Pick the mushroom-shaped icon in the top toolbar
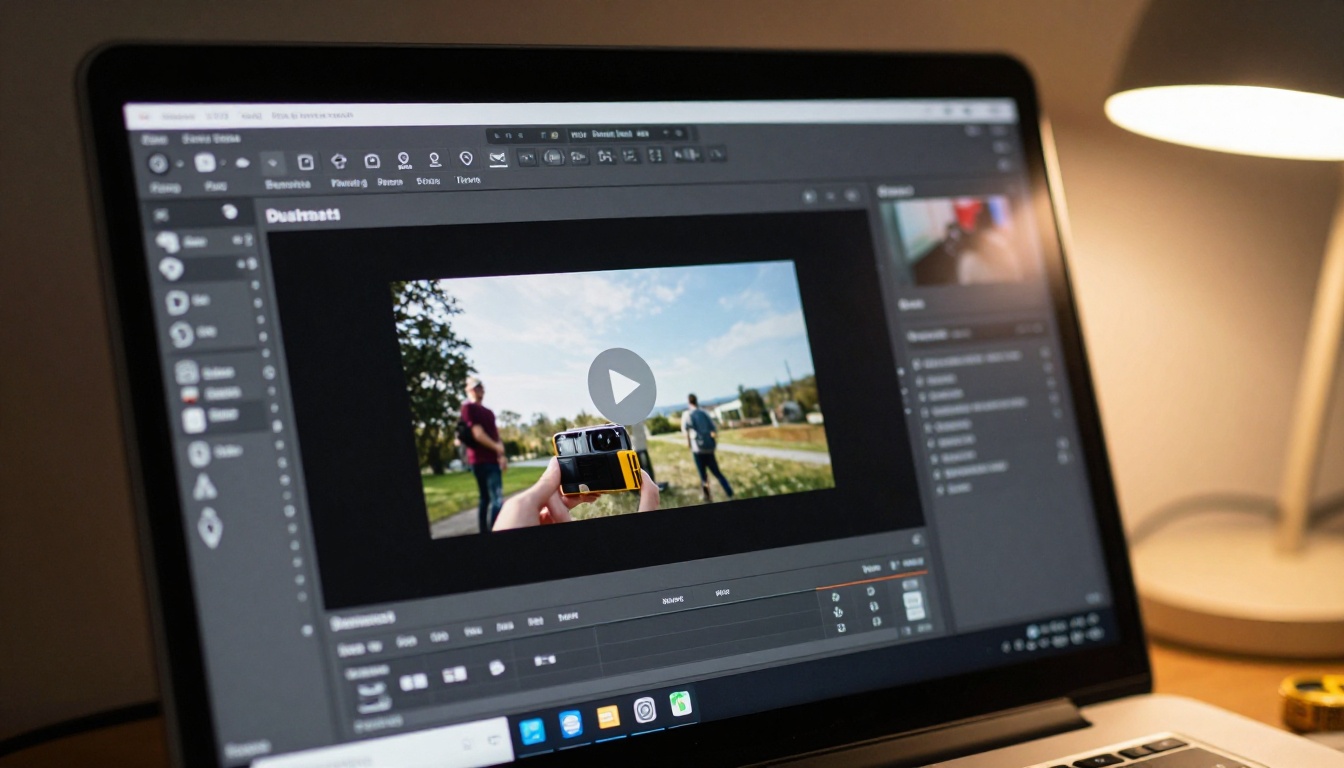 pos(339,160)
